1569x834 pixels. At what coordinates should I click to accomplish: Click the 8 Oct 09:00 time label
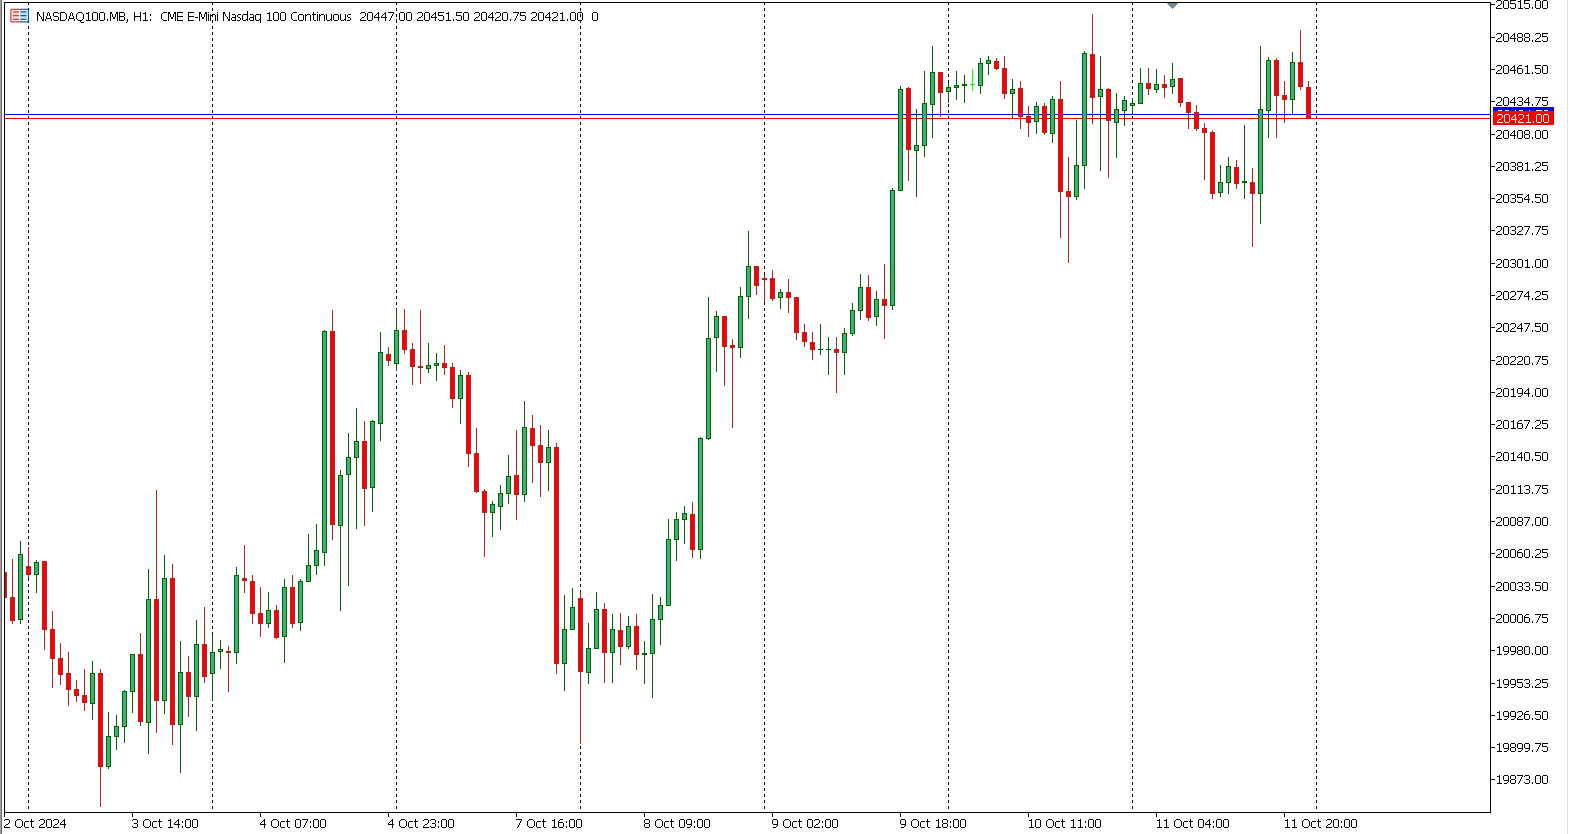(677, 824)
